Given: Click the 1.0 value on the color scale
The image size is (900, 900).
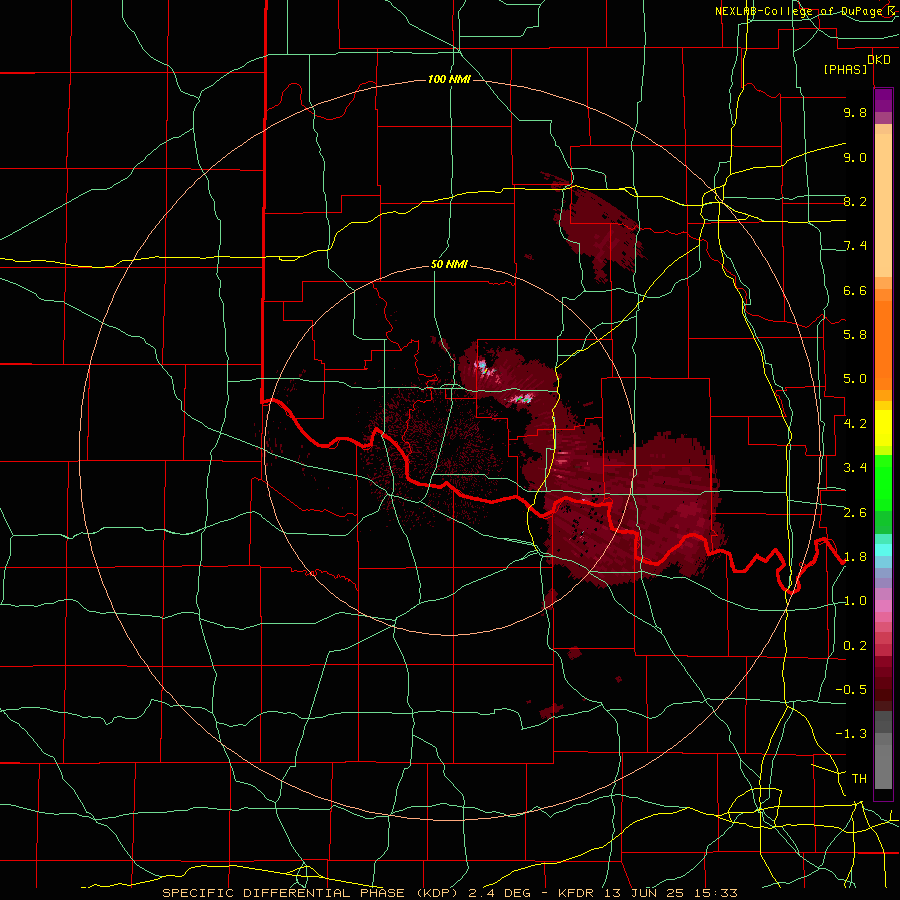Looking at the screenshot, I should click(x=855, y=601).
